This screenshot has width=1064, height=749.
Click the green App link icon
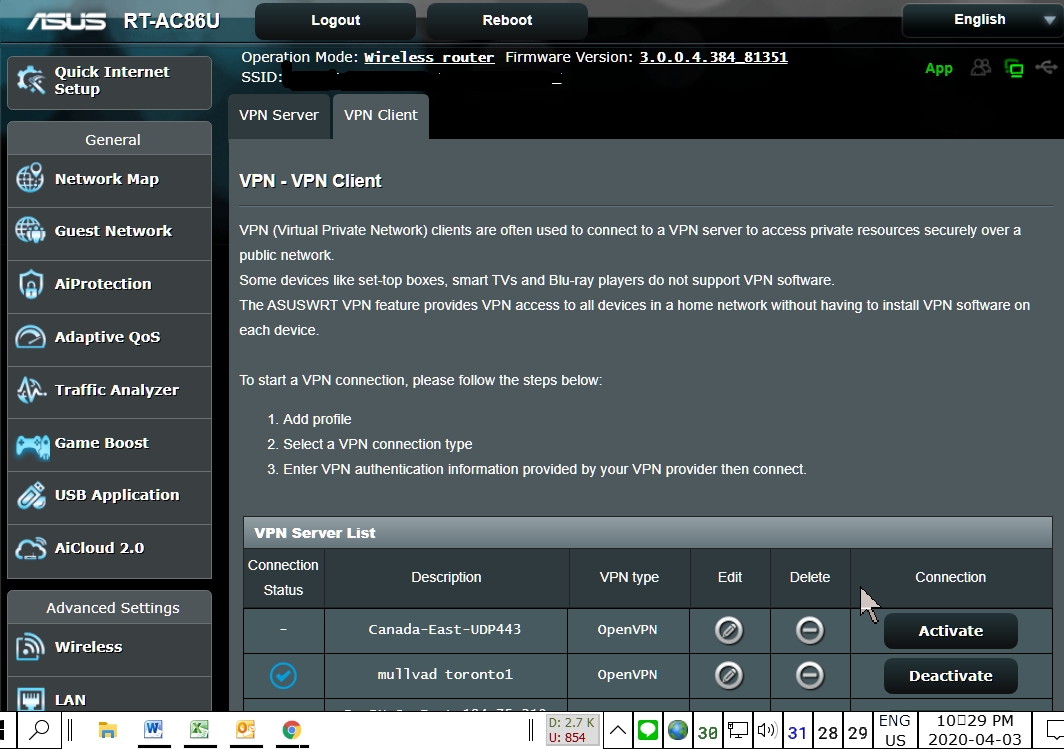click(x=938, y=69)
